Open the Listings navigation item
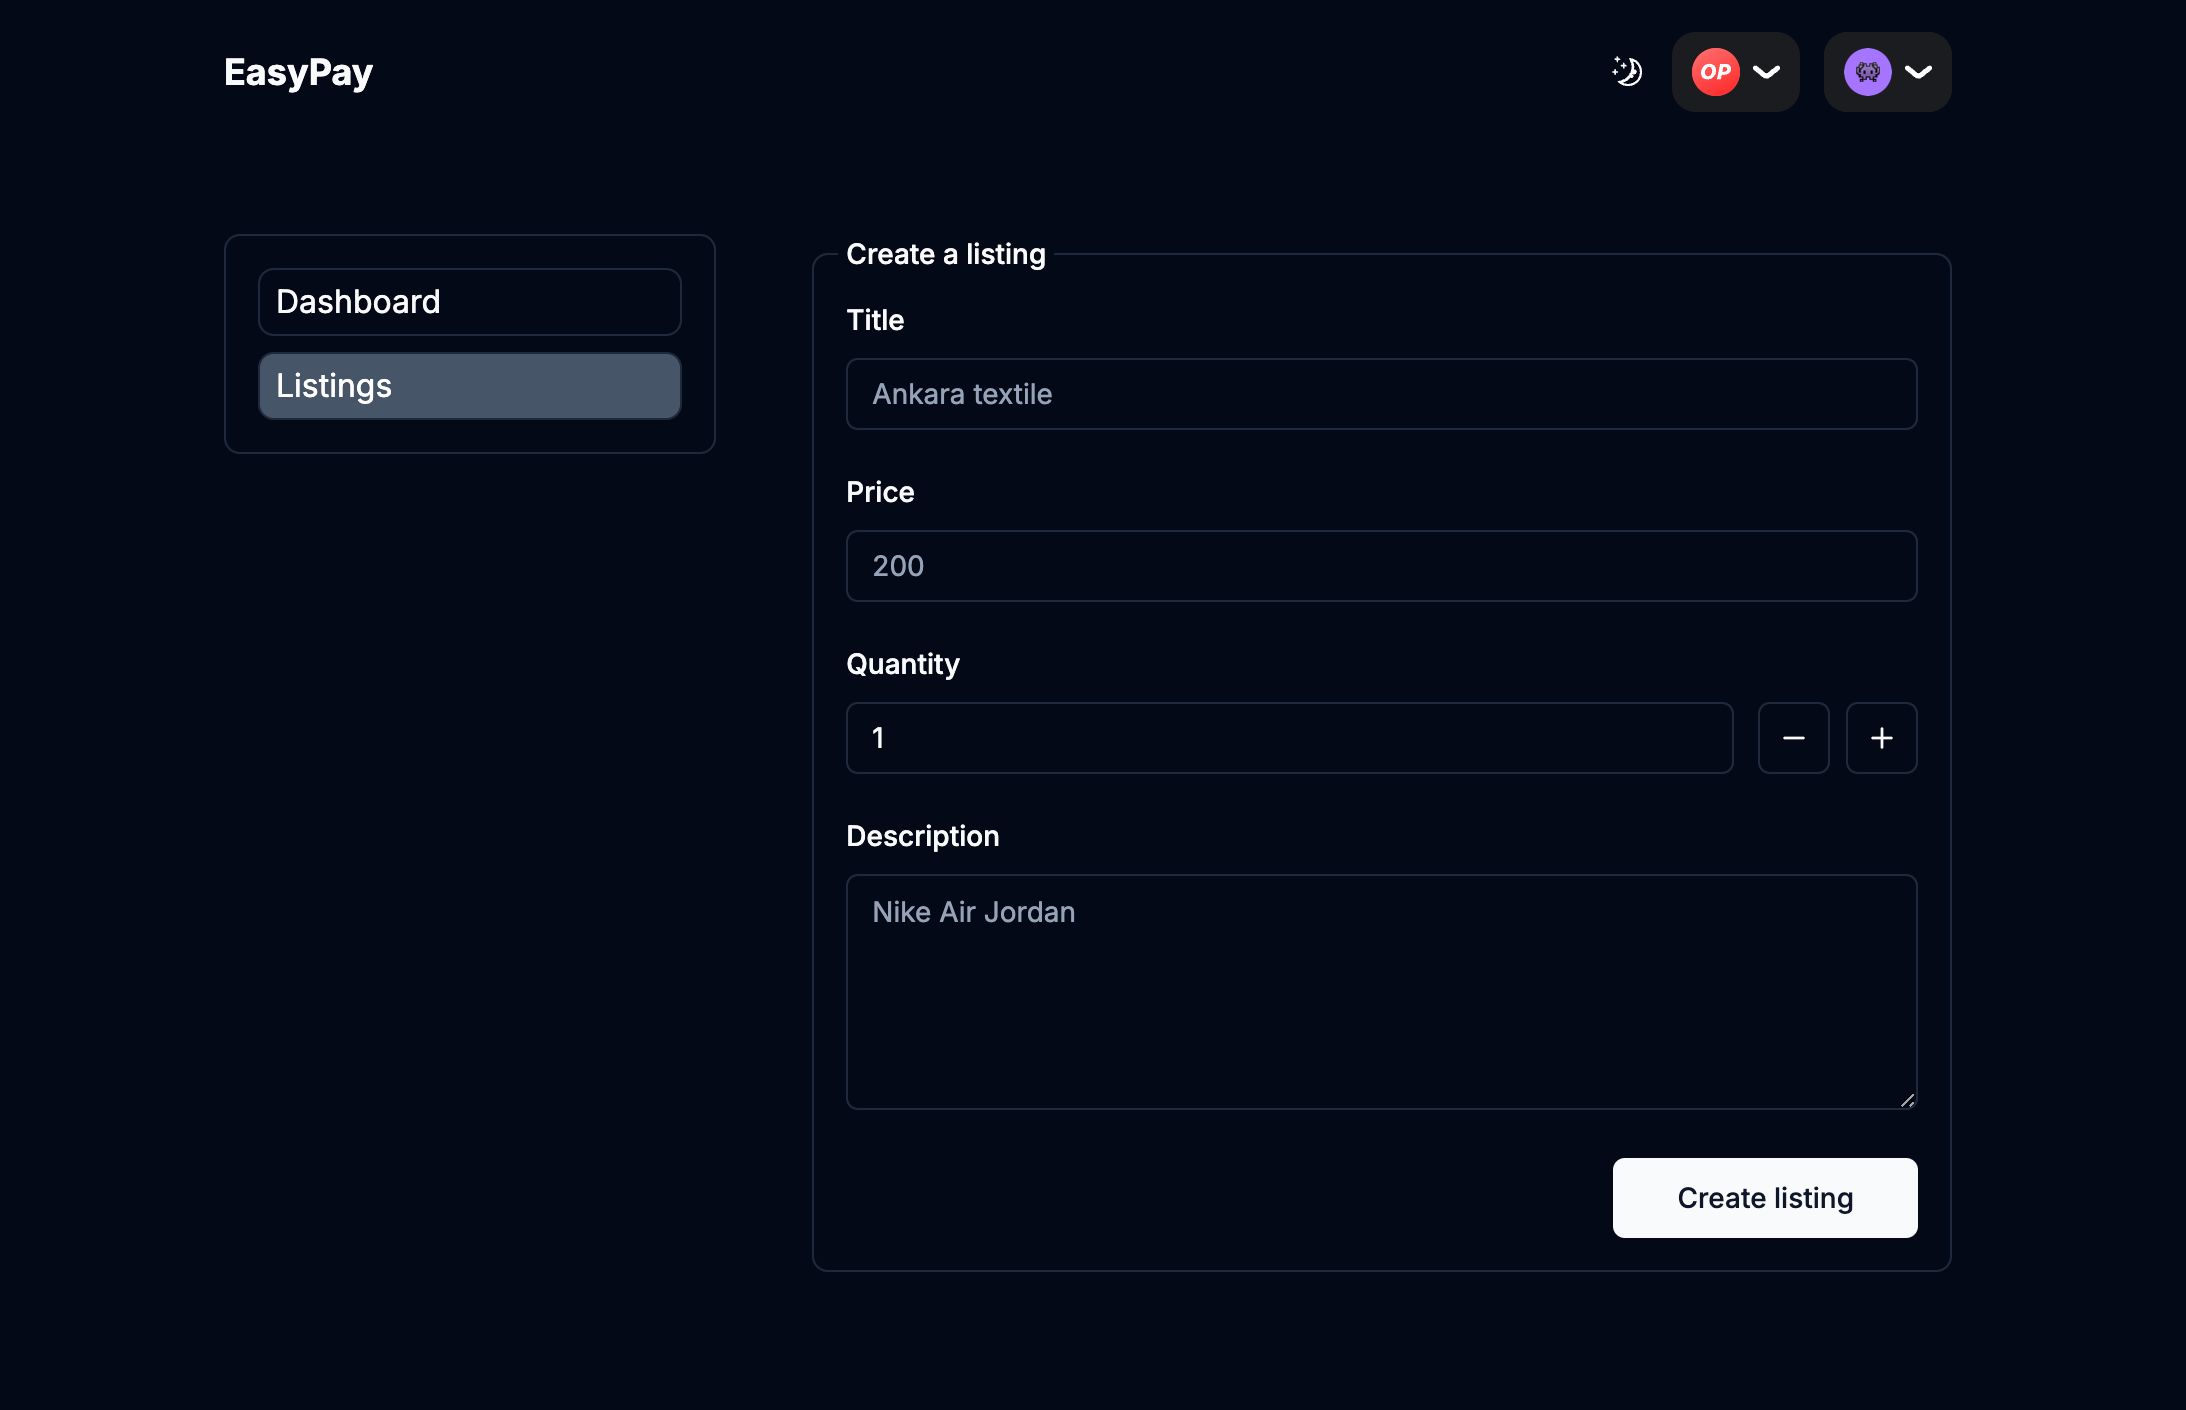Screen dimensions: 2186x1410 pyautogui.click(x=468, y=384)
